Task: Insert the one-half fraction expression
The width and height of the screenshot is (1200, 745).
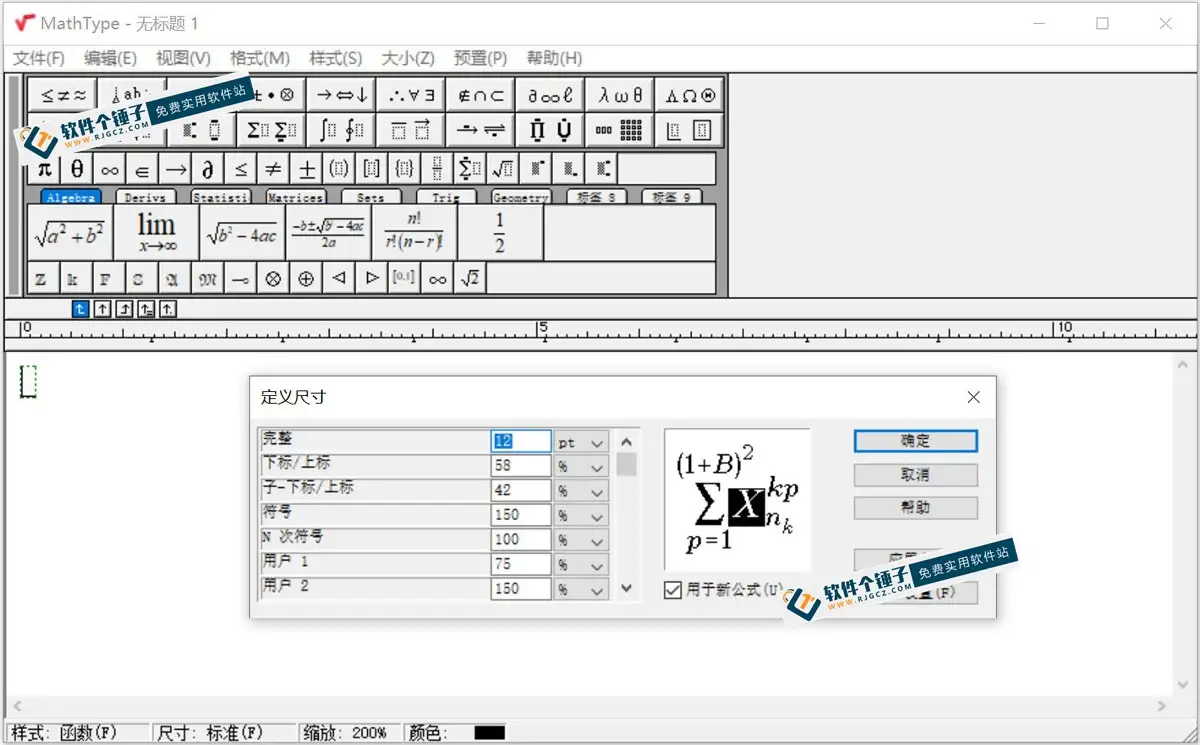Action: (500, 233)
